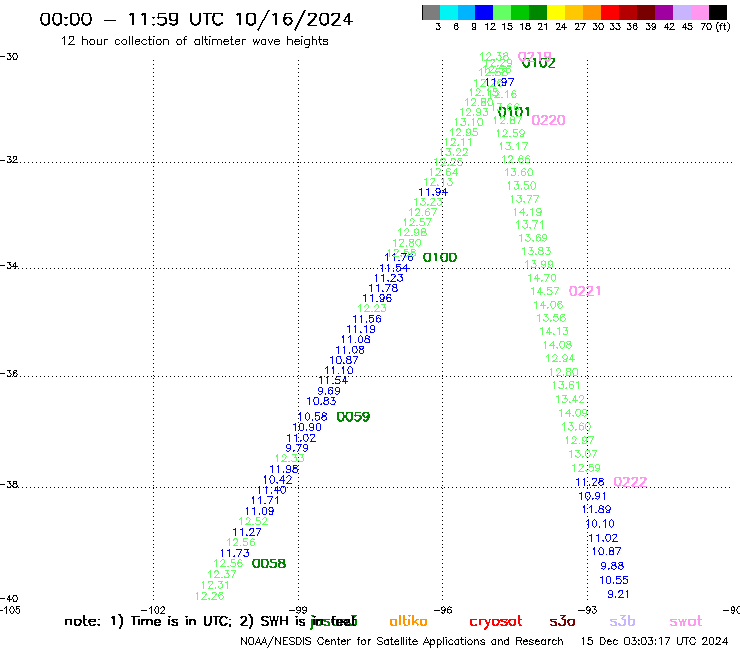This screenshot has width=740, height=650.
Task: Click the 12.52 wave height value
Action: [x=253, y=522]
